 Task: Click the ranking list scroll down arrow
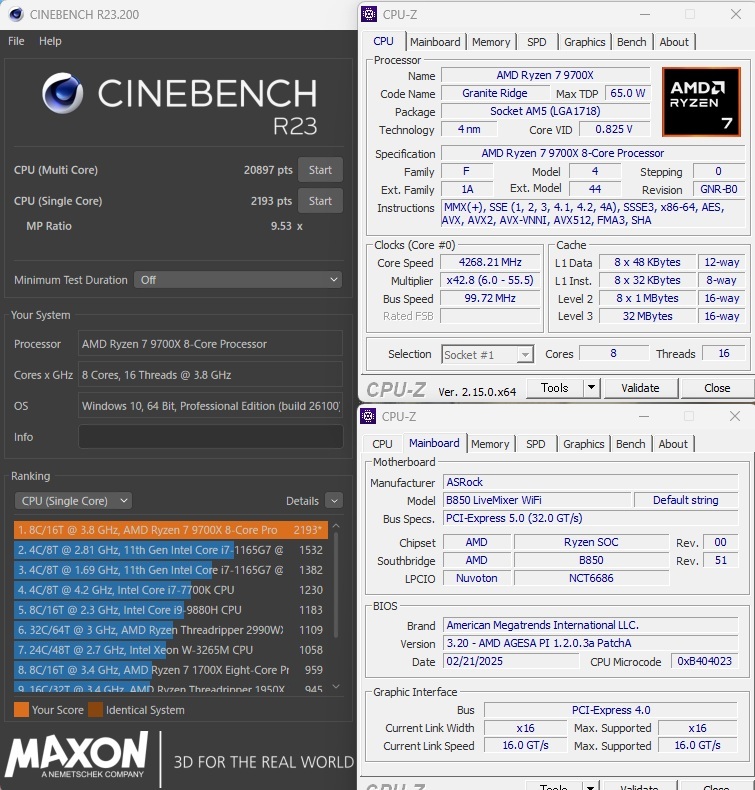(336, 686)
